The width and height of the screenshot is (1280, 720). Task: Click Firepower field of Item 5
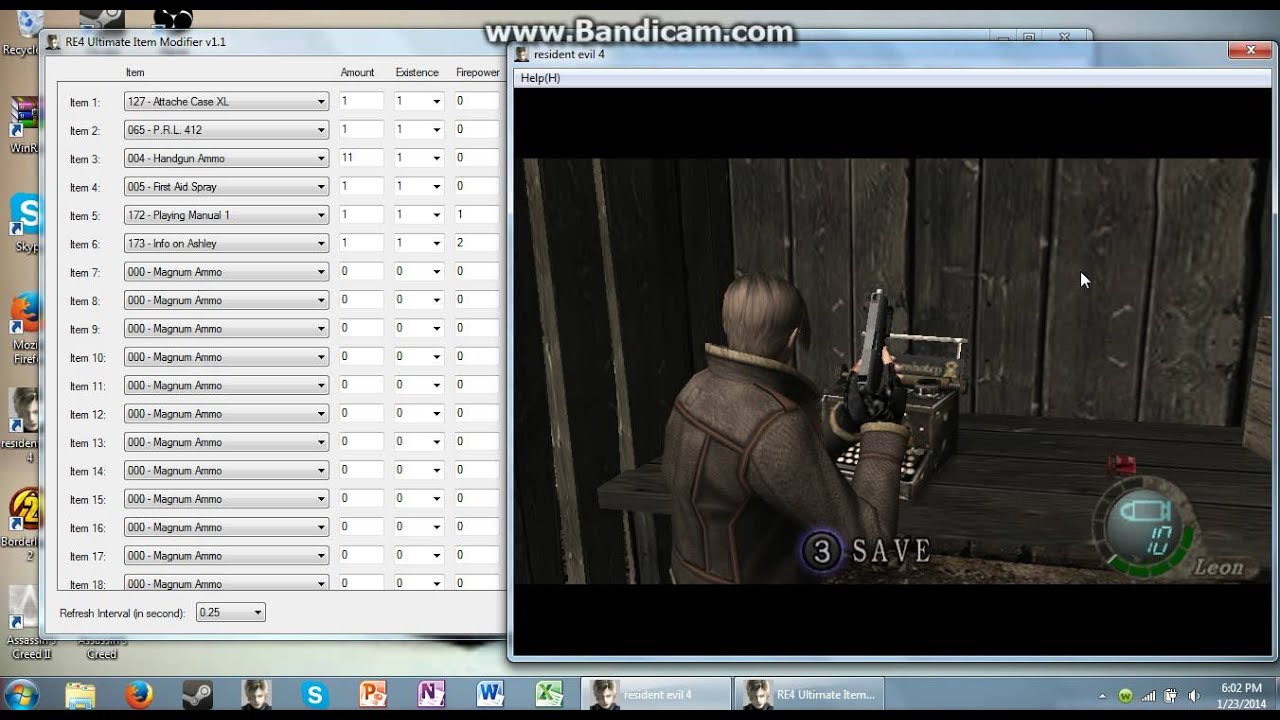tap(476, 215)
